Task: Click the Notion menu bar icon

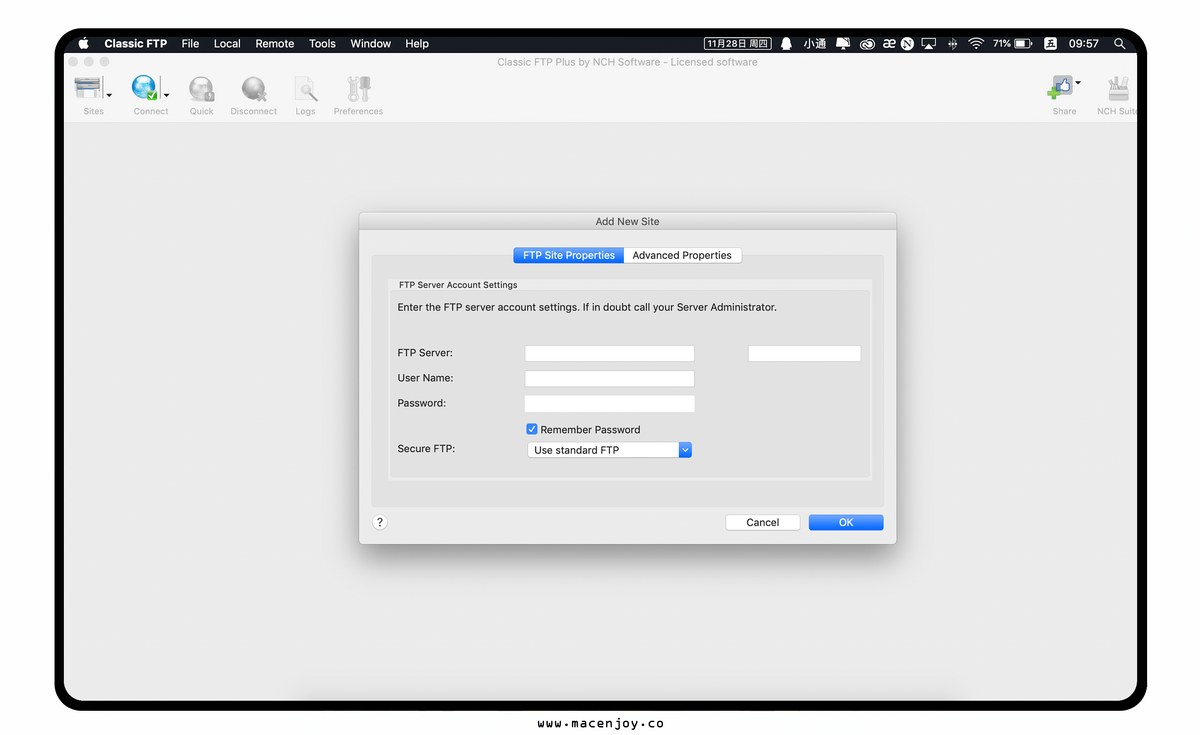Action: click(907, 44)
